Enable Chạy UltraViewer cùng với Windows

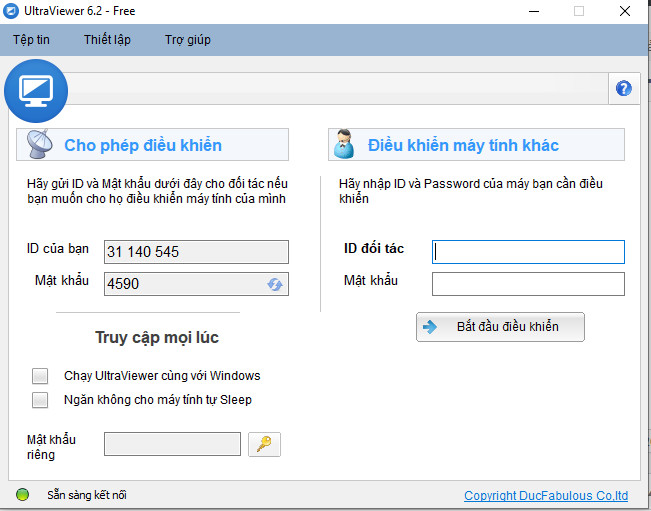tap(40, 376)
